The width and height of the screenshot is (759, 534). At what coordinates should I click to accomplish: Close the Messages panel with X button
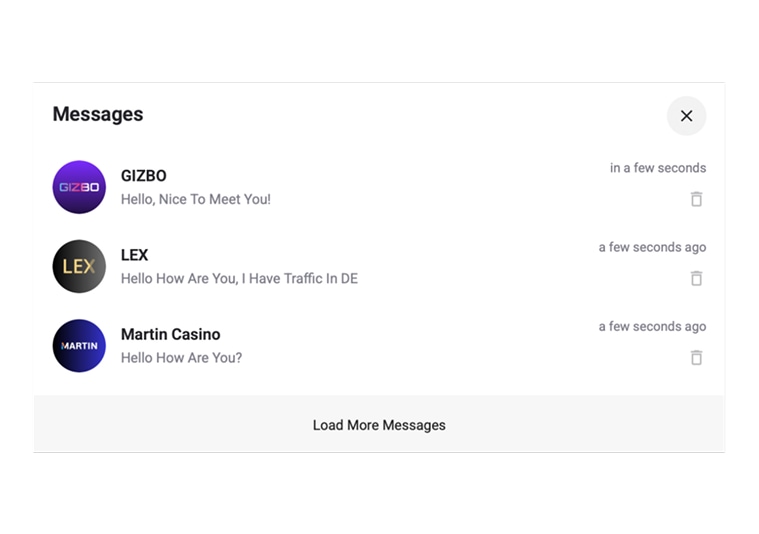(x=686, y=116)
